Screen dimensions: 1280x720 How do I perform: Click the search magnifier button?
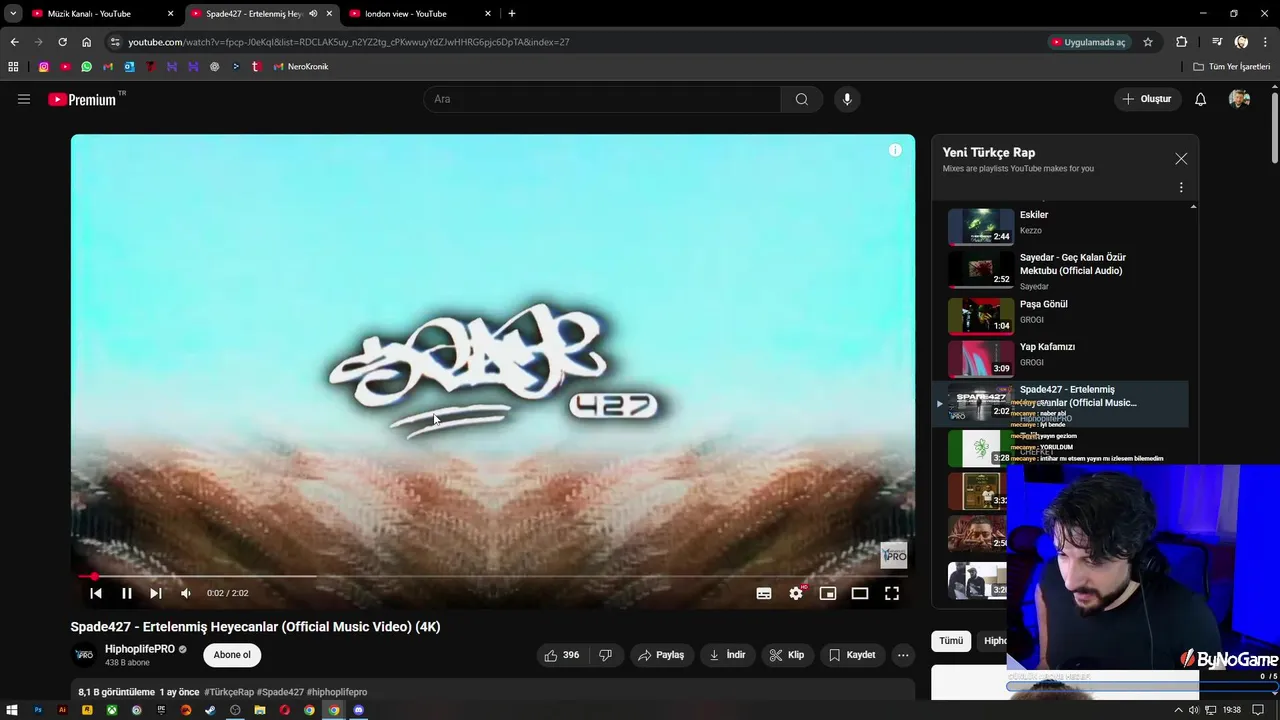(x=801, y=99)
